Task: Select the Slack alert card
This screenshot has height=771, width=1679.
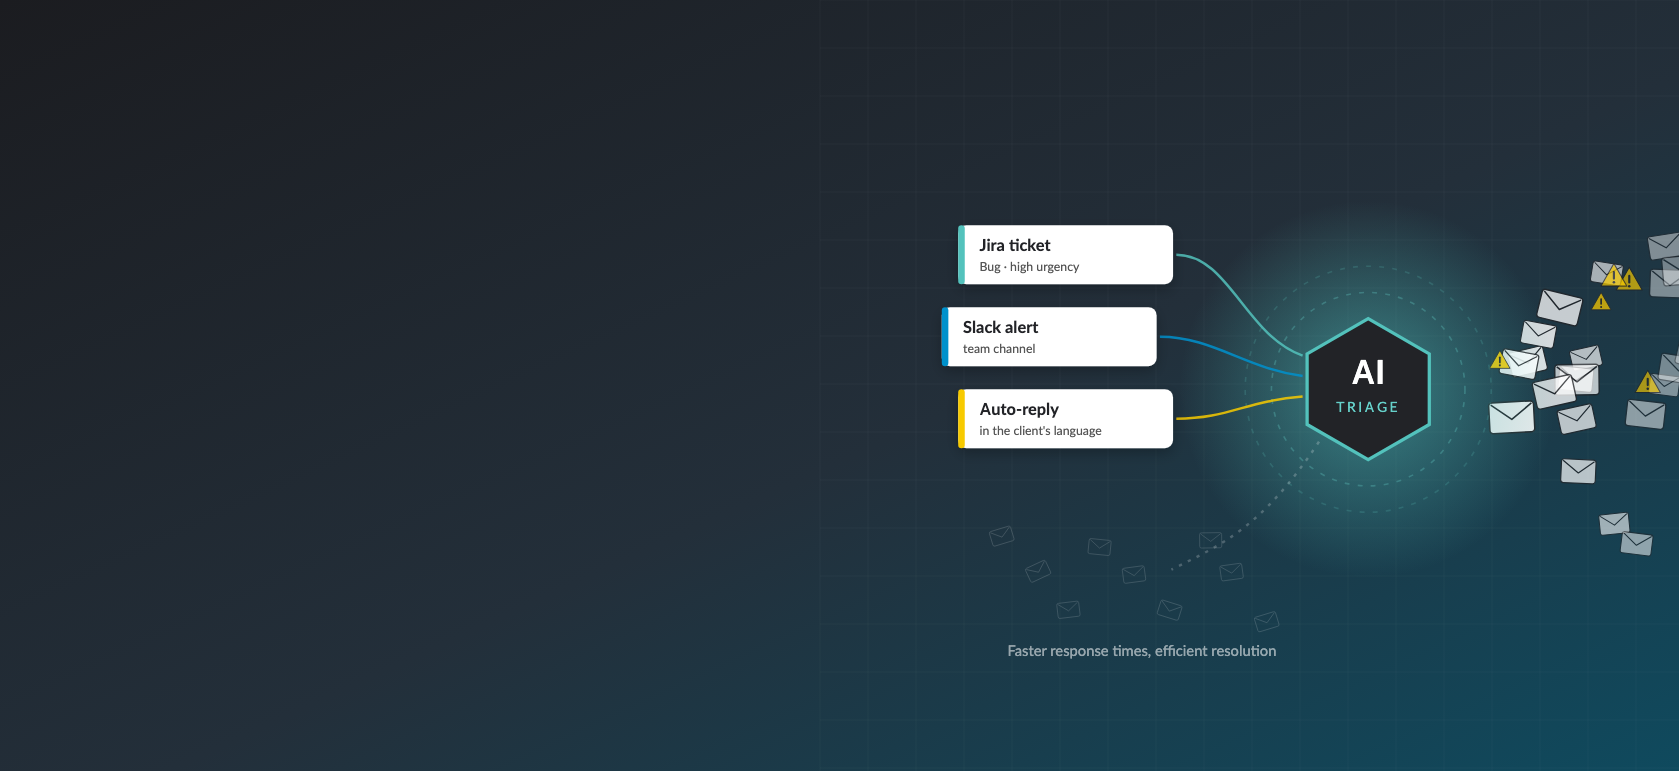Action: 1049,337
